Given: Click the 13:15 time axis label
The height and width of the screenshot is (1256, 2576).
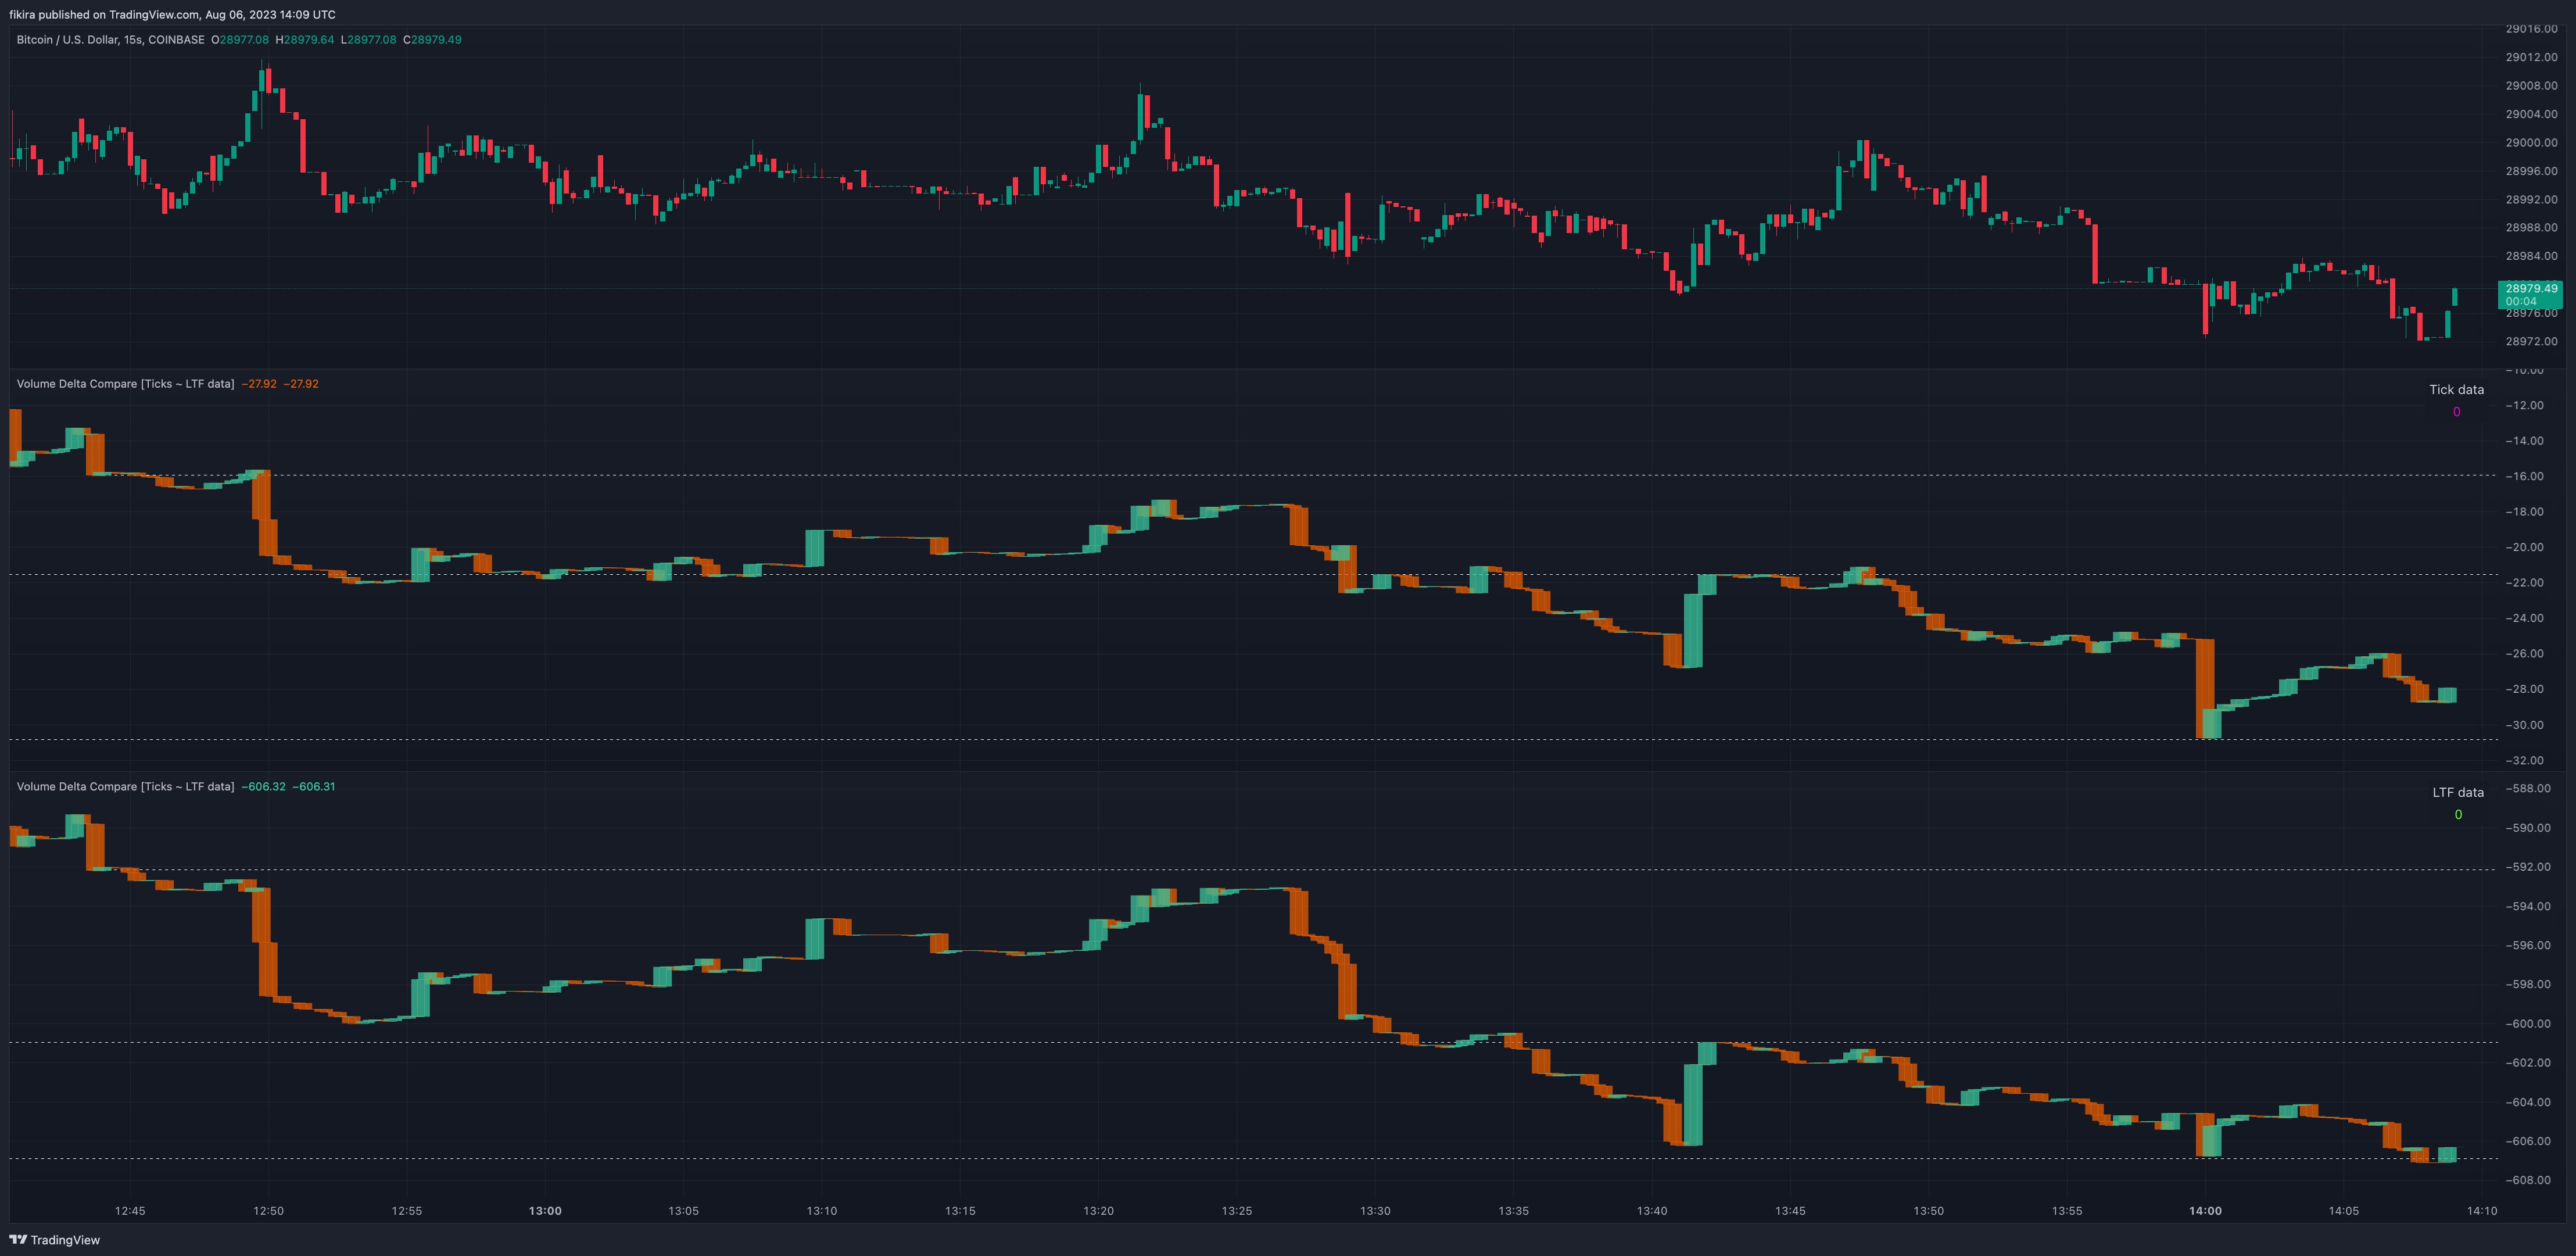Looking at the screenshot, I should coord(960,1211).
